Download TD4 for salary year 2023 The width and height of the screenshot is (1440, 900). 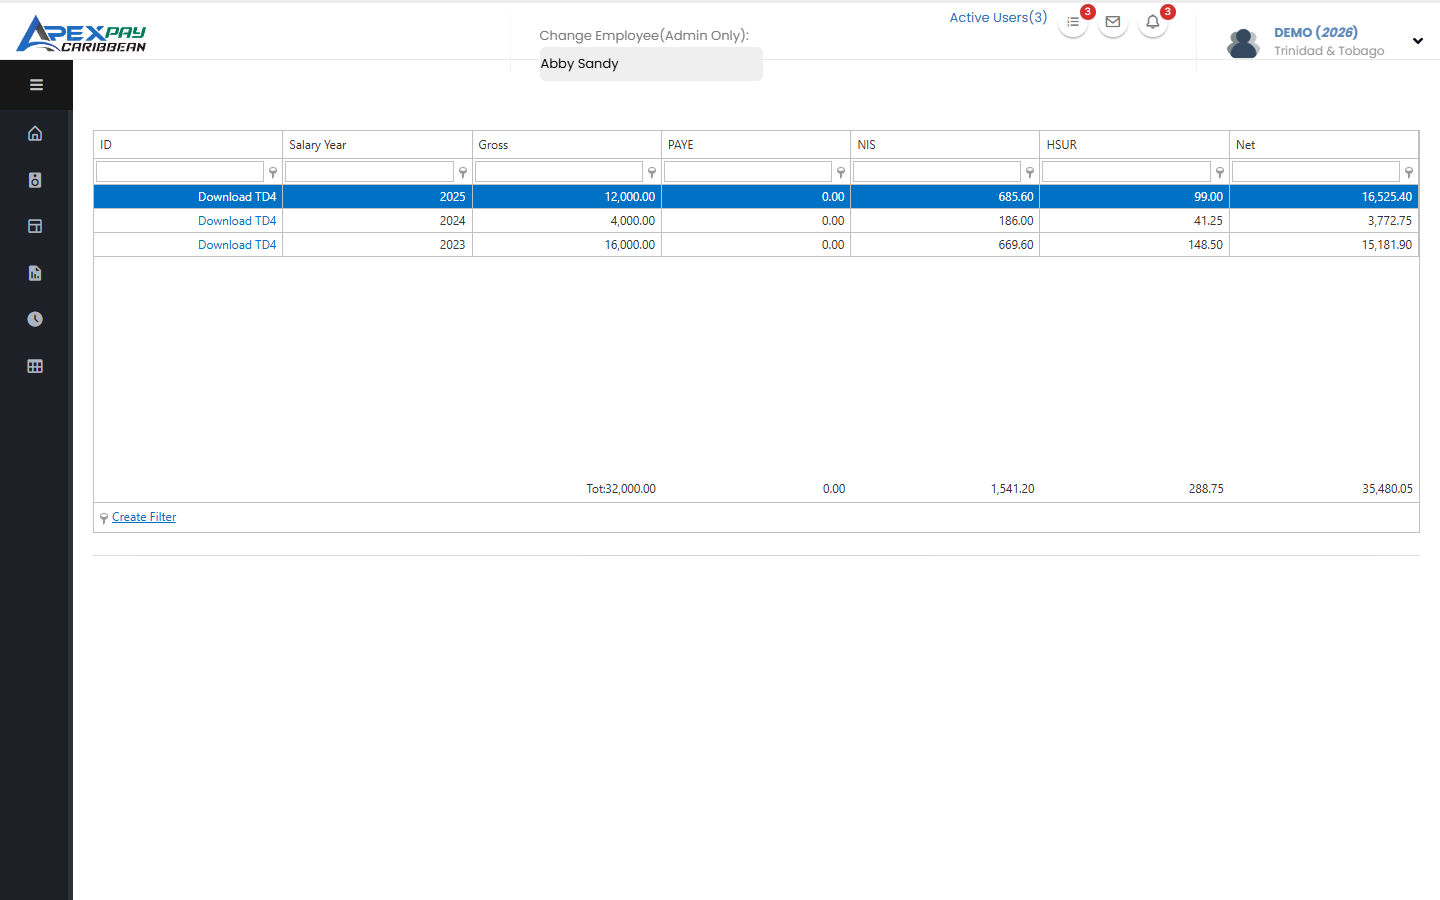coord(237,245)
